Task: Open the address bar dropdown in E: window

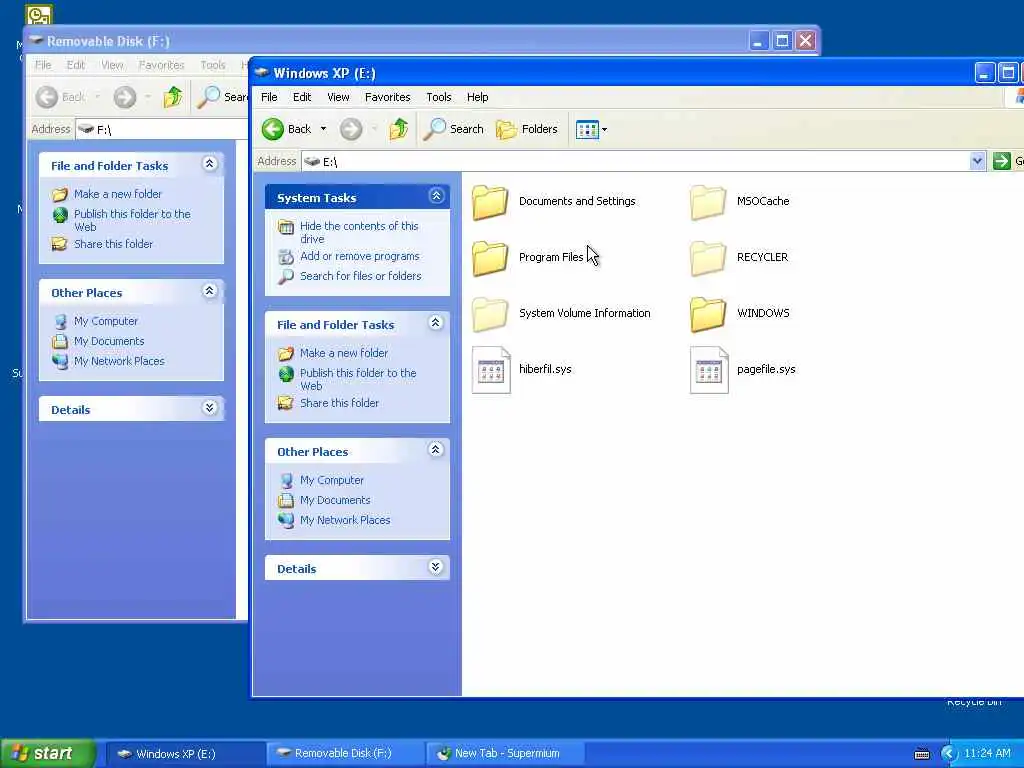Action: tap(977, 161)
